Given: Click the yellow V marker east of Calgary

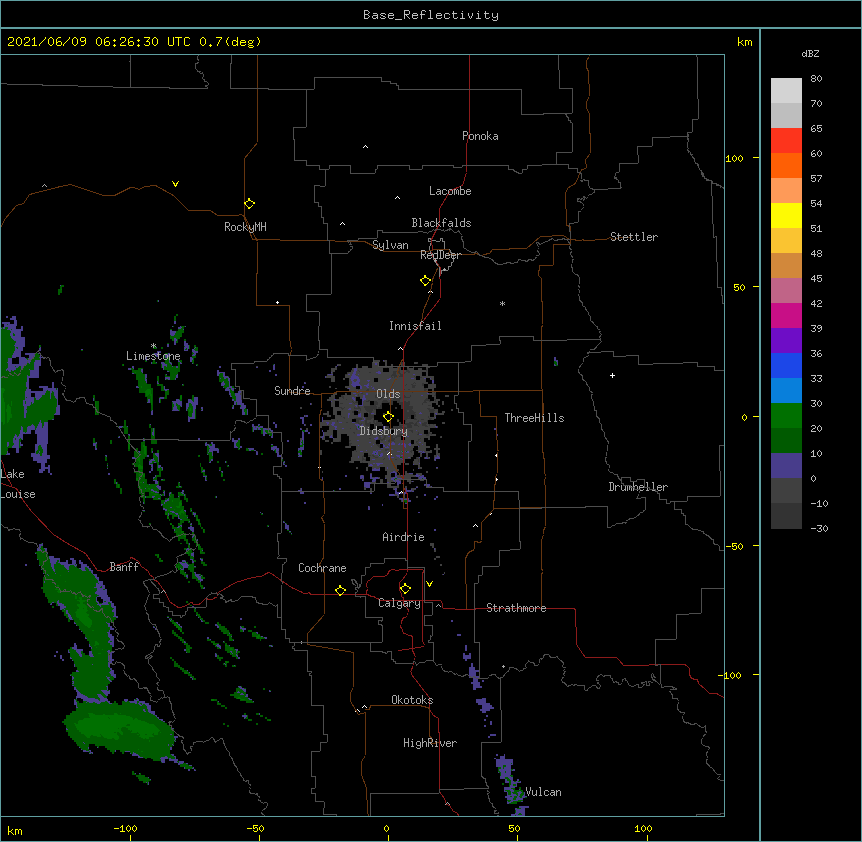Looking at the screenshot, I should 429,584.
